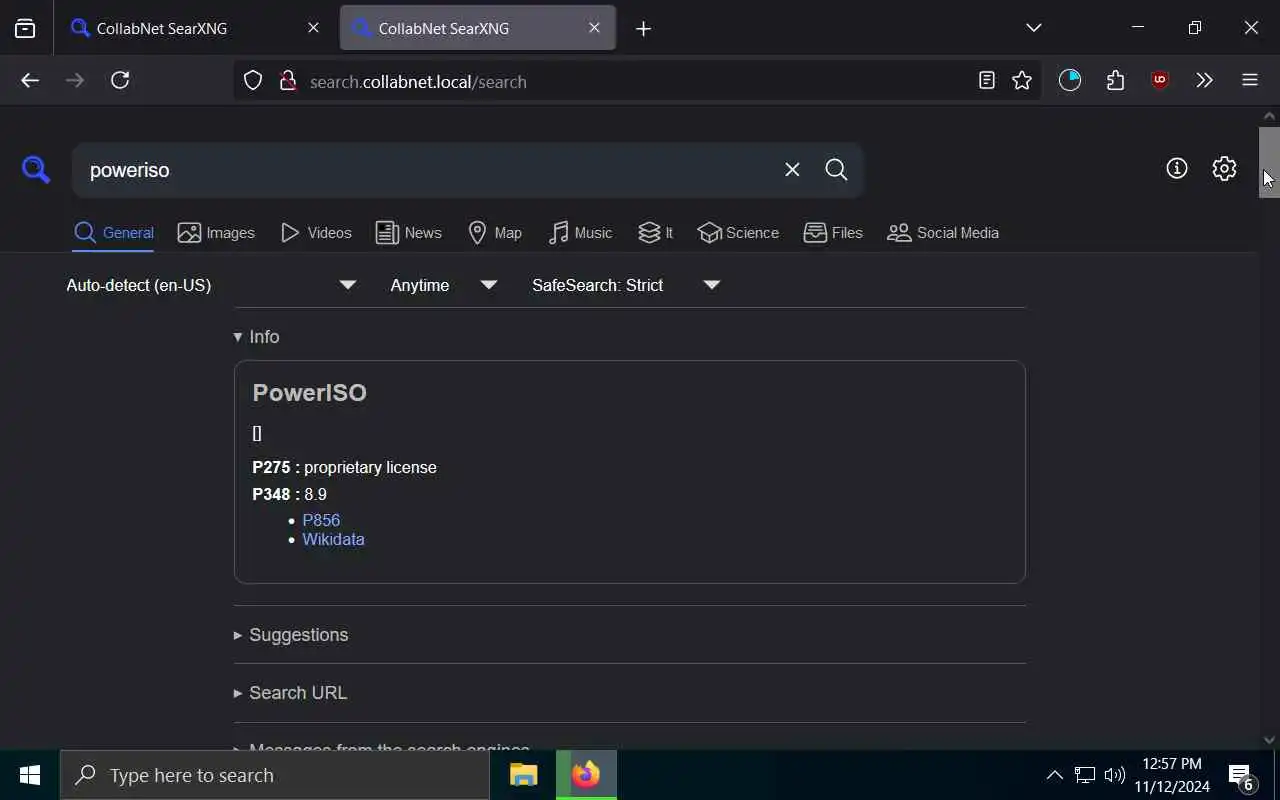This screenshot has width=1280, height=800.
Task: Bookmark this page with star
Action: click(x=1022, y=81)
